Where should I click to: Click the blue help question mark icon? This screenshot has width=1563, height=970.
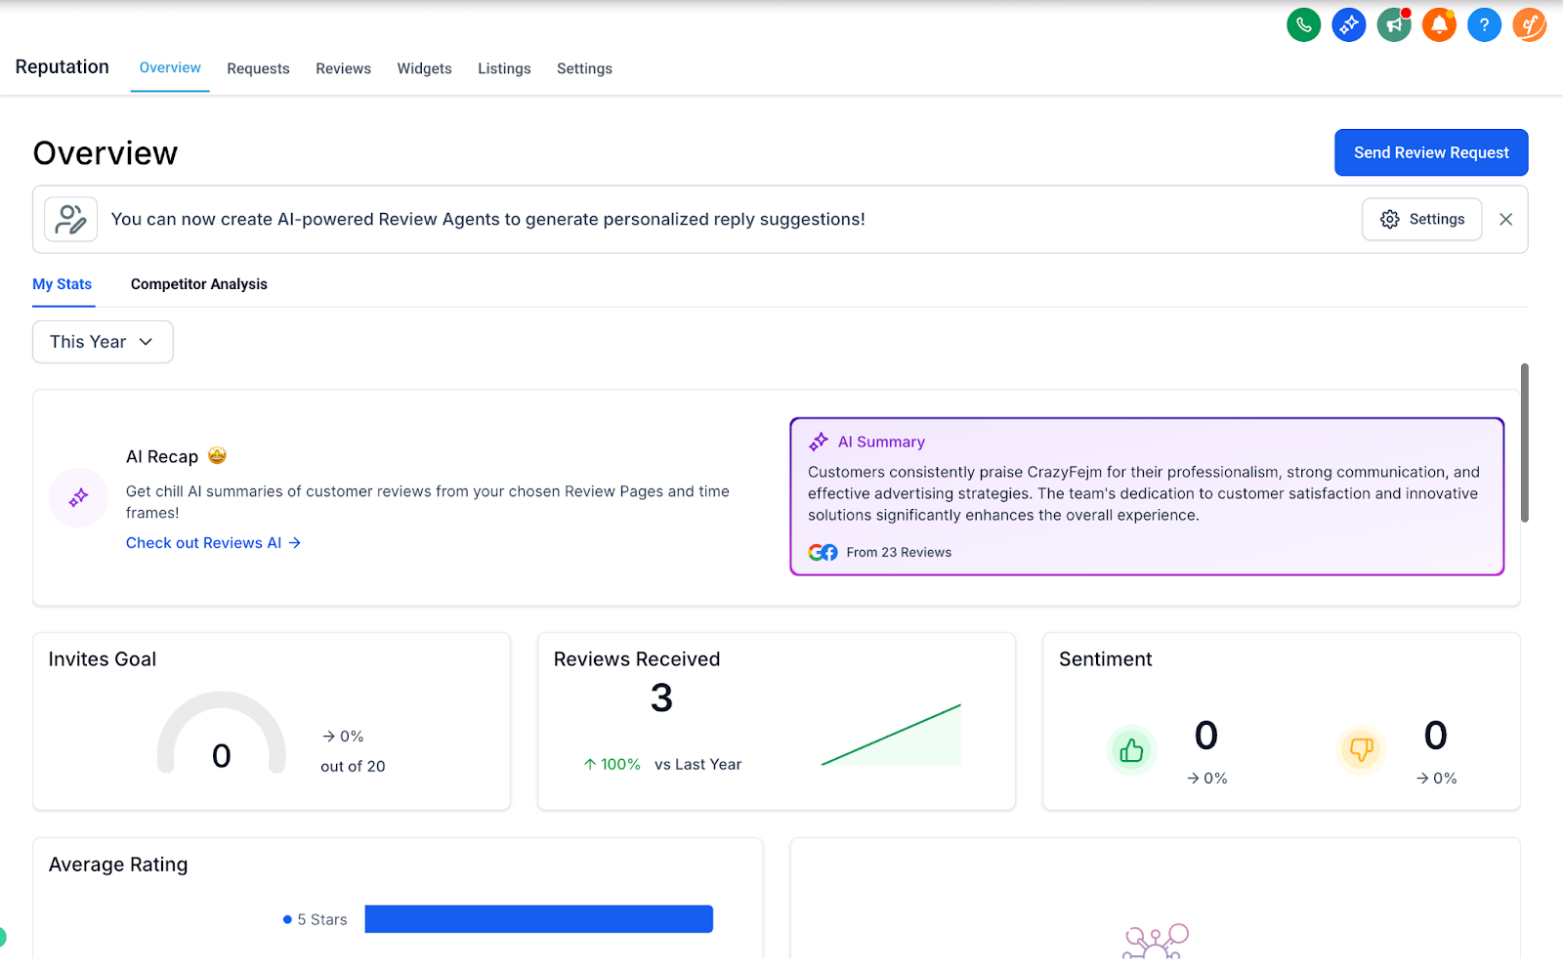(1483, 25)
